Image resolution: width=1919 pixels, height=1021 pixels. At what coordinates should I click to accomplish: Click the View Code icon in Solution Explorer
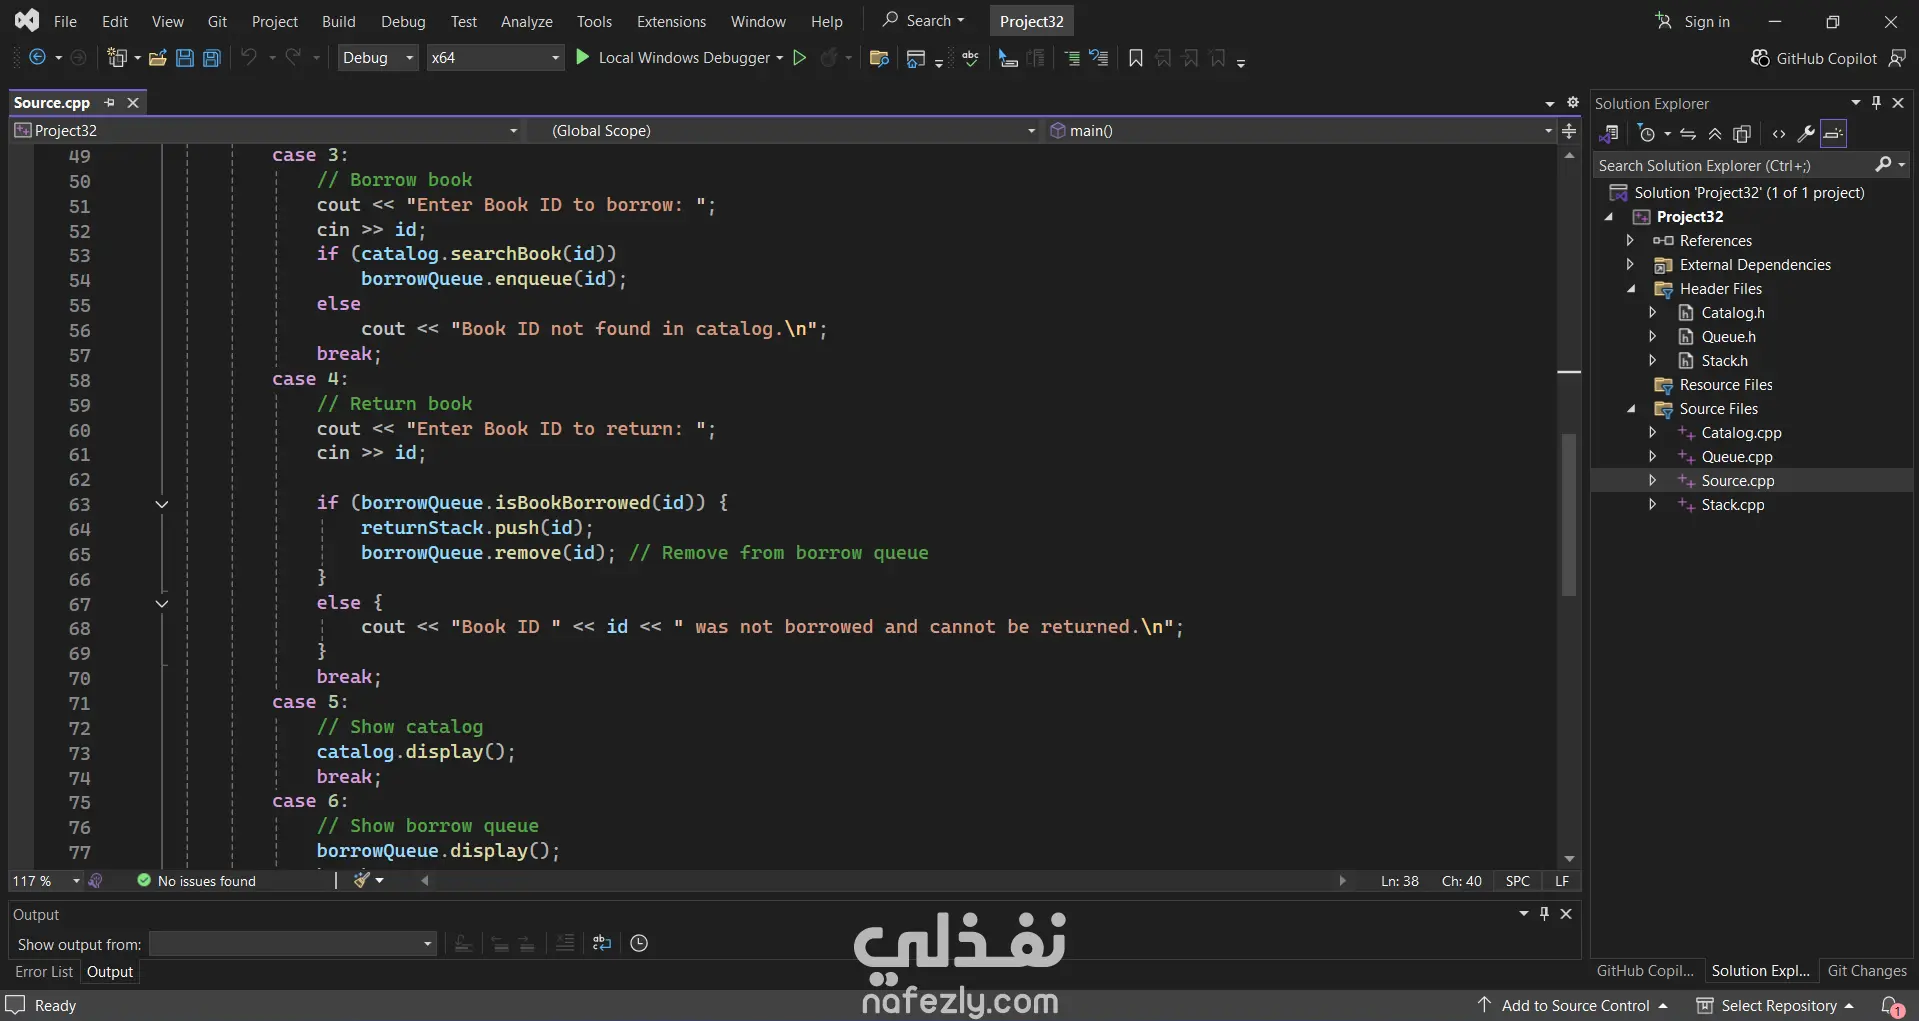click(x=1779, y=134)
